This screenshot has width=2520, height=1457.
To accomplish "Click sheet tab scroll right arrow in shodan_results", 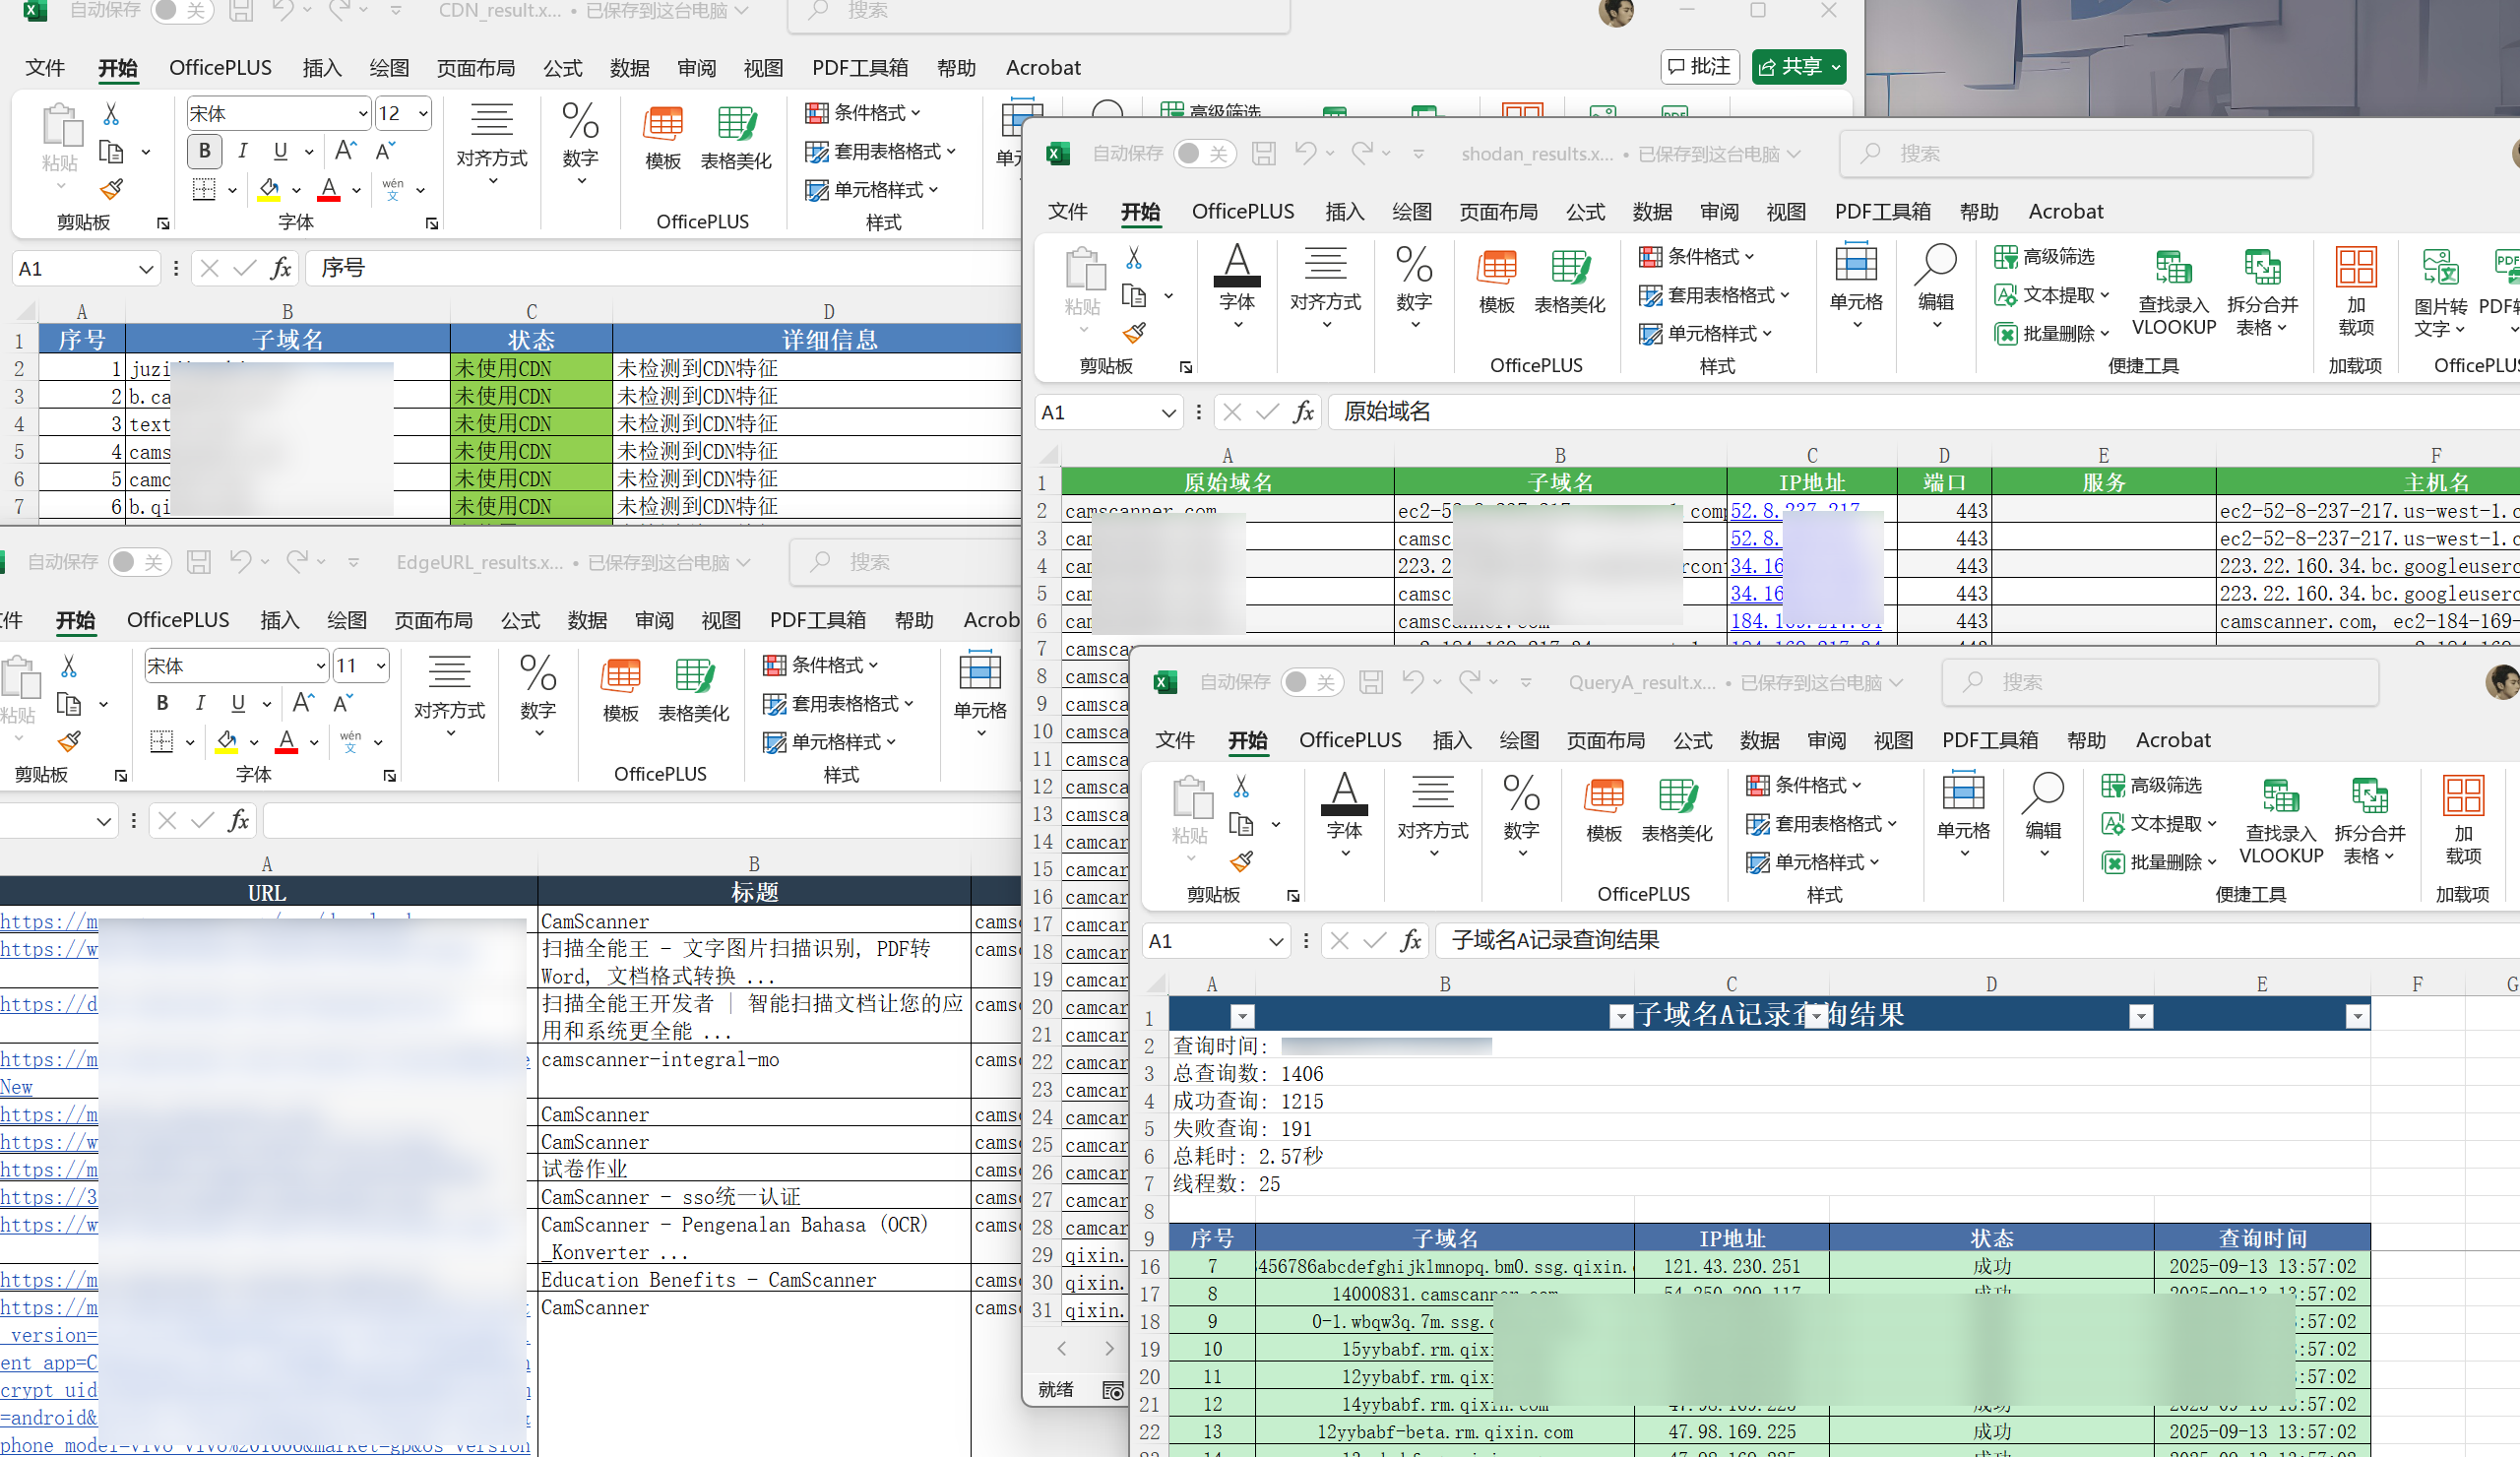I will (1109, 1348).
